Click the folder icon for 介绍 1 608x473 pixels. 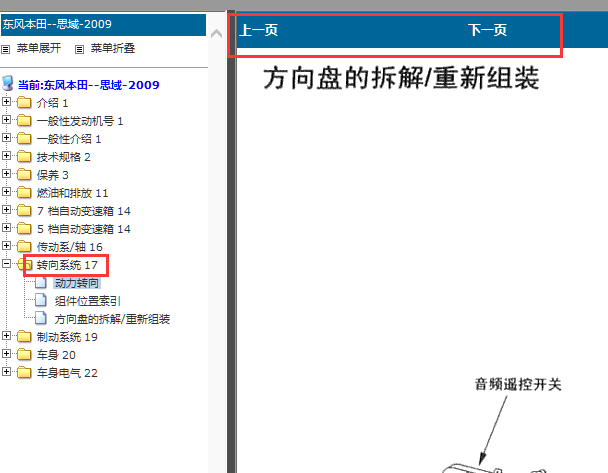[x=24, y=103]
